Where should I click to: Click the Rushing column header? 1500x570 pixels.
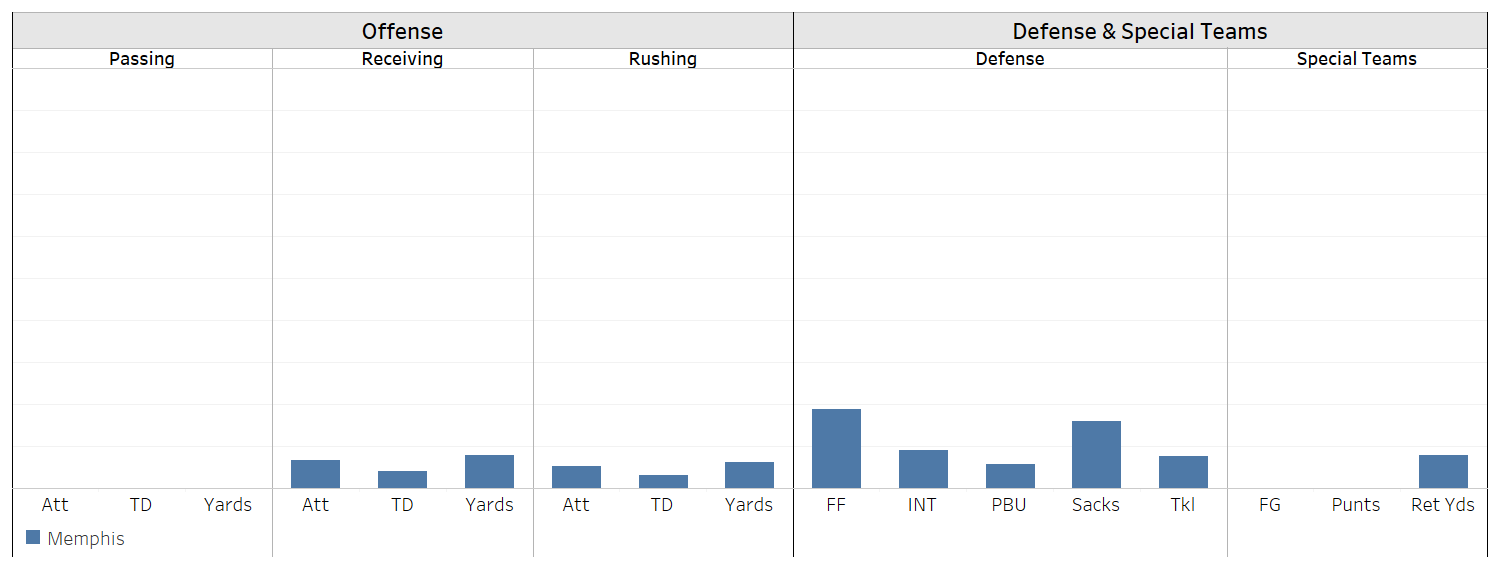pos(663,59)
